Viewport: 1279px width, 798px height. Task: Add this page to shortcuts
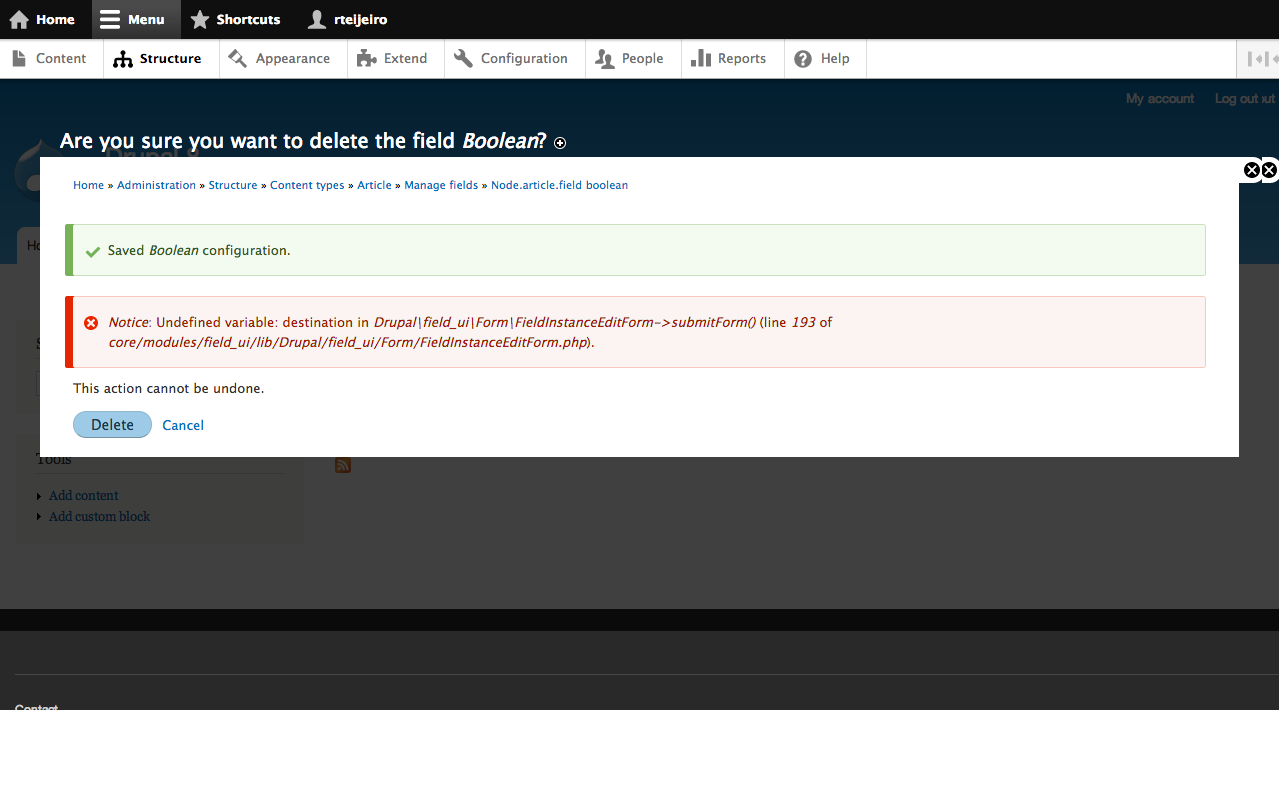[x=560, y=143]
